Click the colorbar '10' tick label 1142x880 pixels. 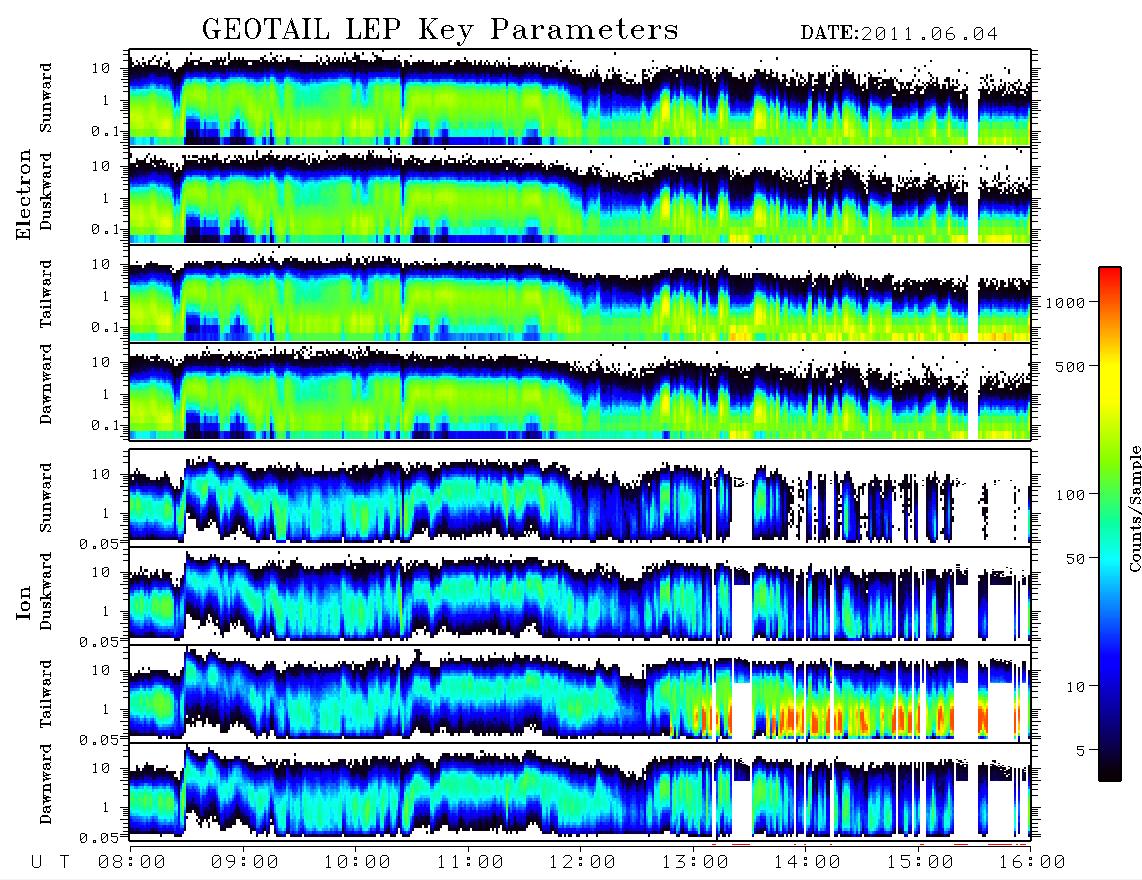[x=1075, y=686]
